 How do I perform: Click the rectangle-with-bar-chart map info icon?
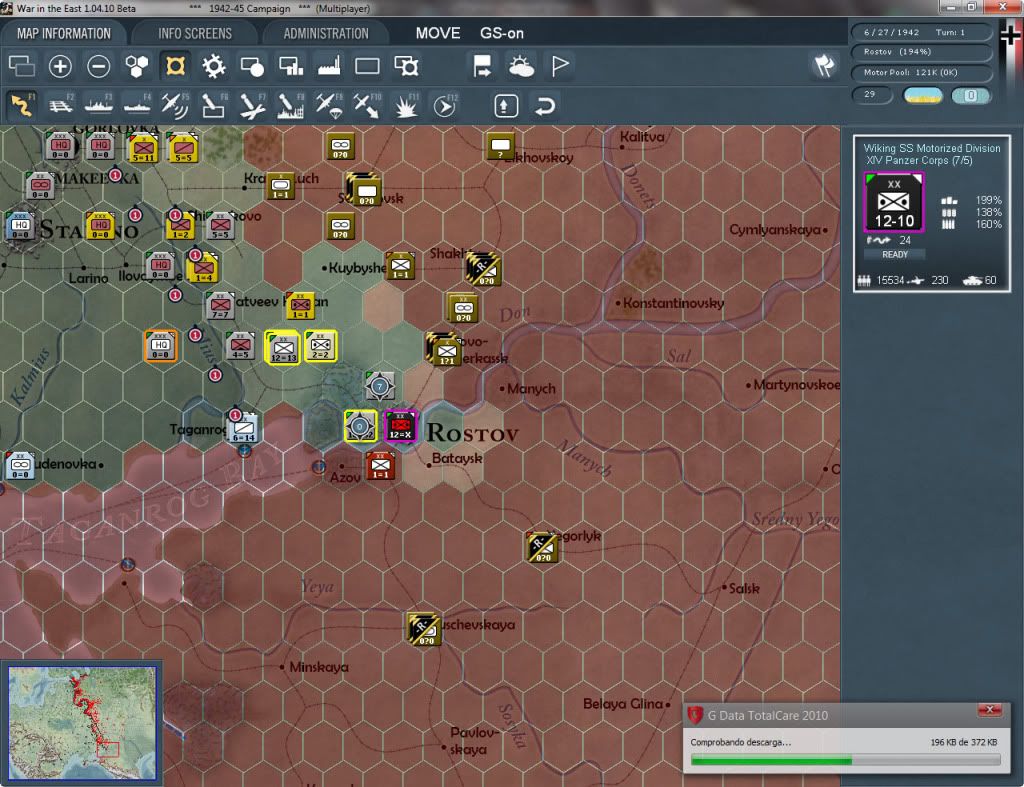tap(291, 66)
